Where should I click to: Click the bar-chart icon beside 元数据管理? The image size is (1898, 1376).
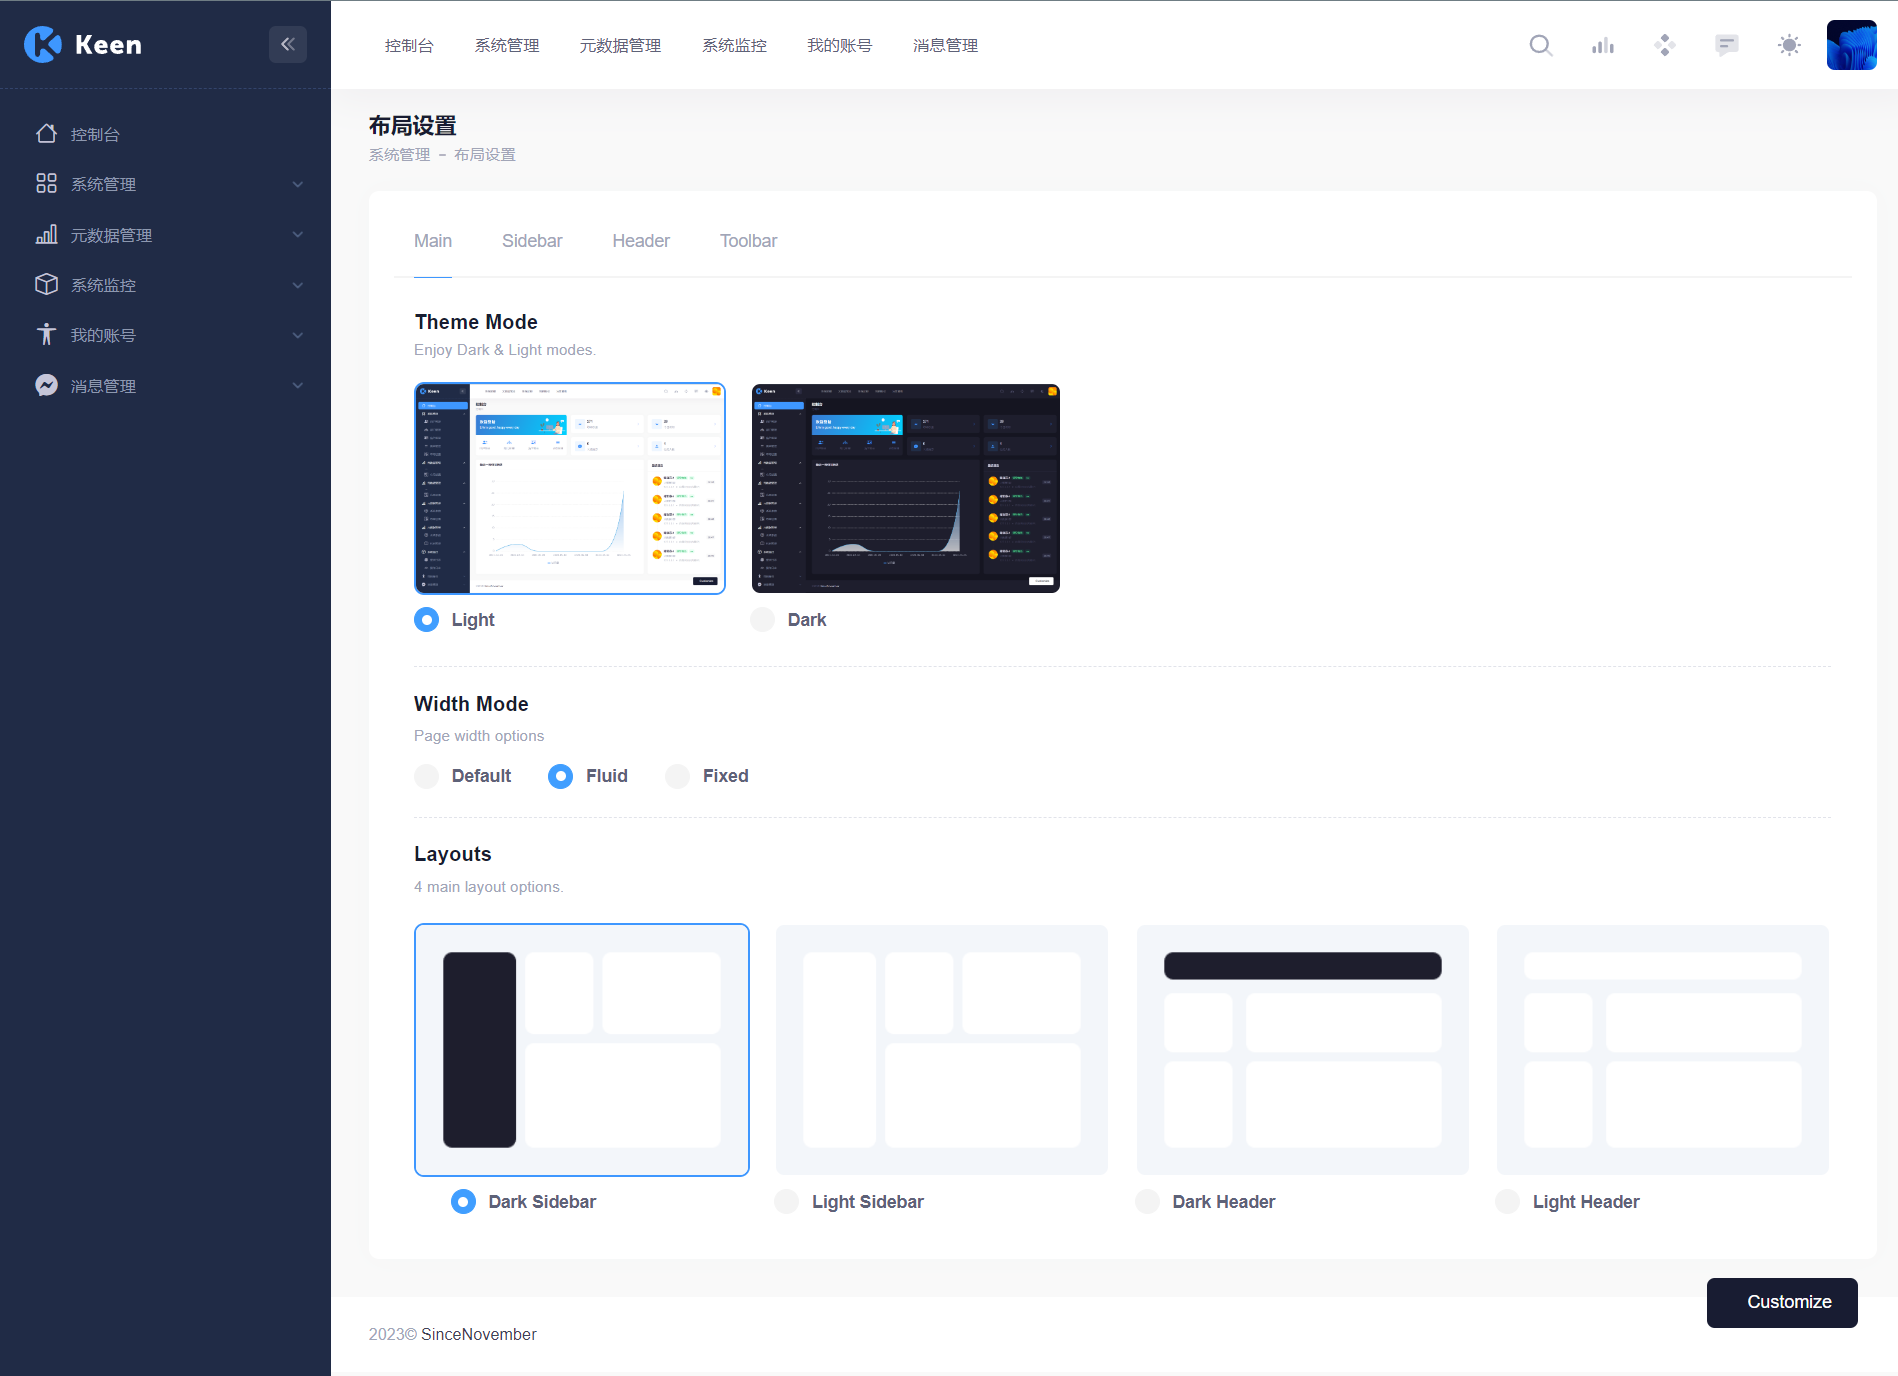(x=46, y=235)
